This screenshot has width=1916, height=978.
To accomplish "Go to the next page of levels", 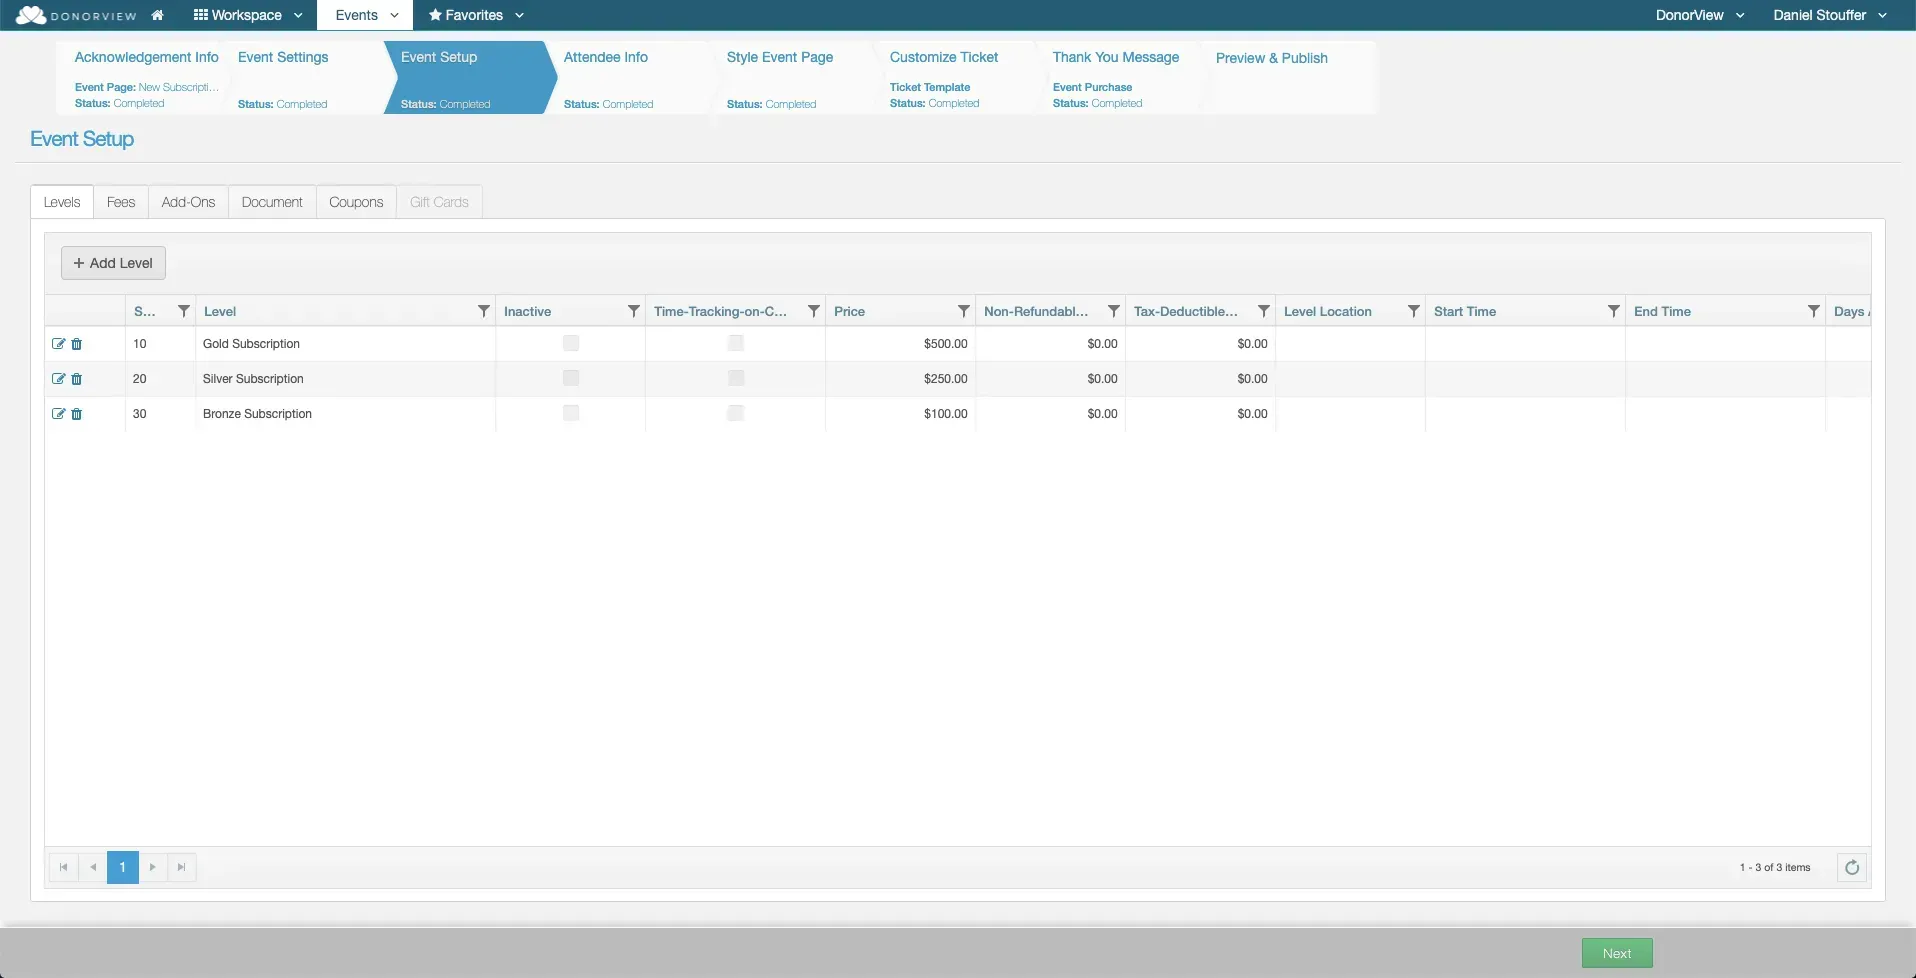I will [x=152, y=867].
